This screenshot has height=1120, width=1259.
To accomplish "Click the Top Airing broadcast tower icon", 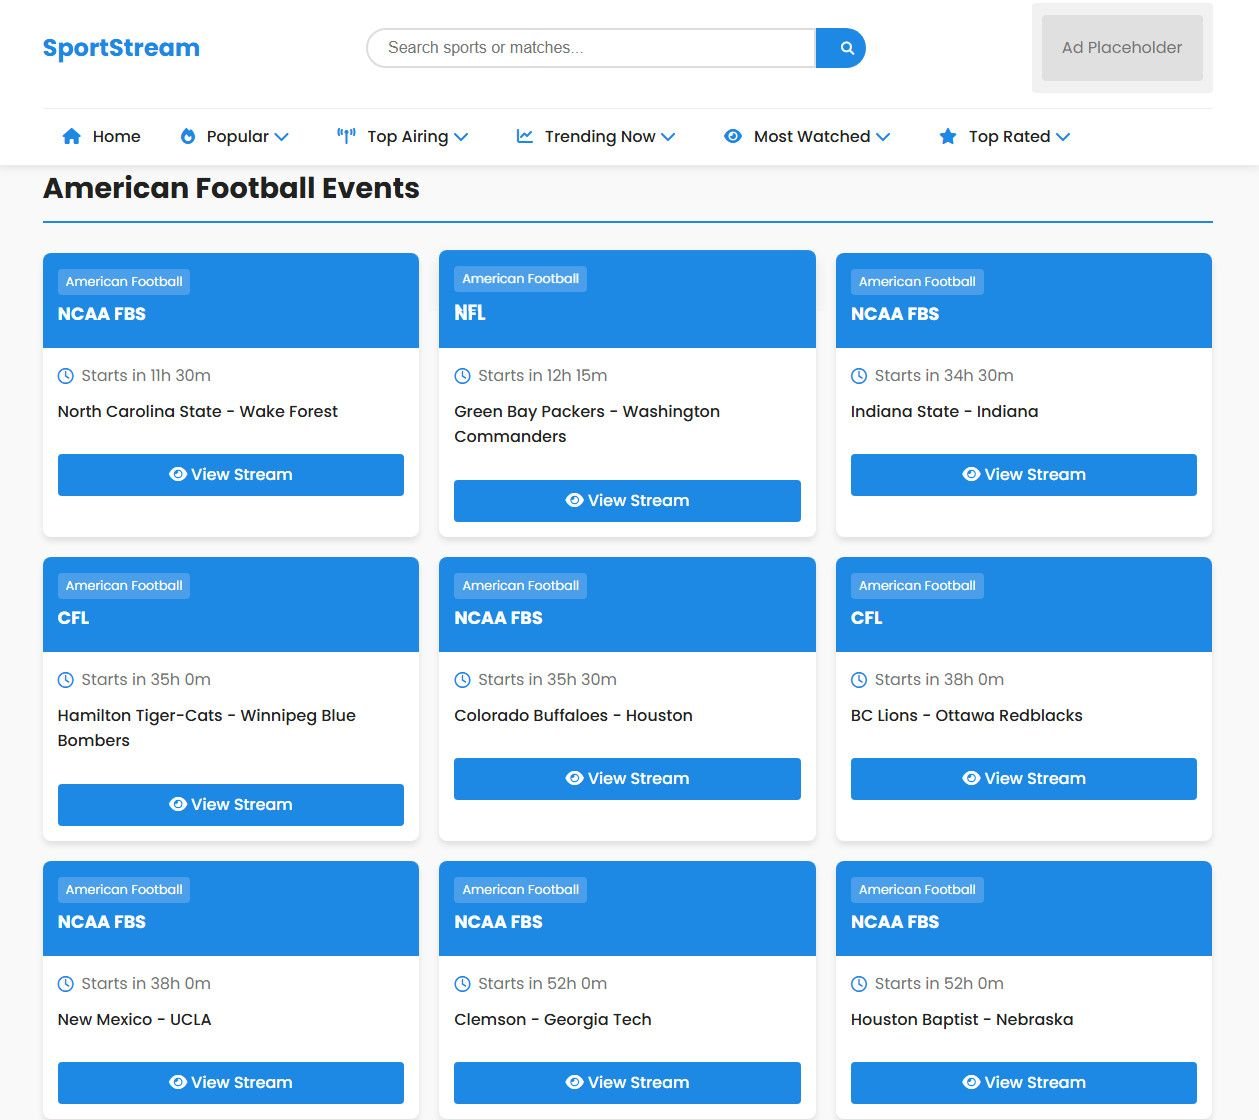I will pos(346,136).
